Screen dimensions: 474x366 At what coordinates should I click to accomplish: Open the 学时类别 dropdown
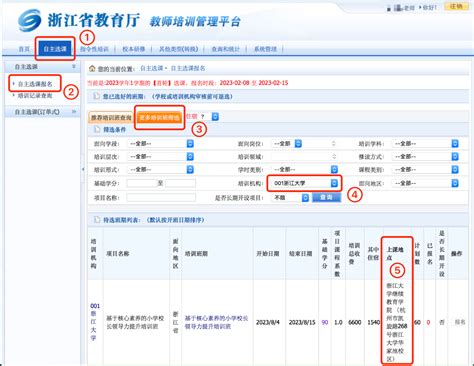coord(305,170)
